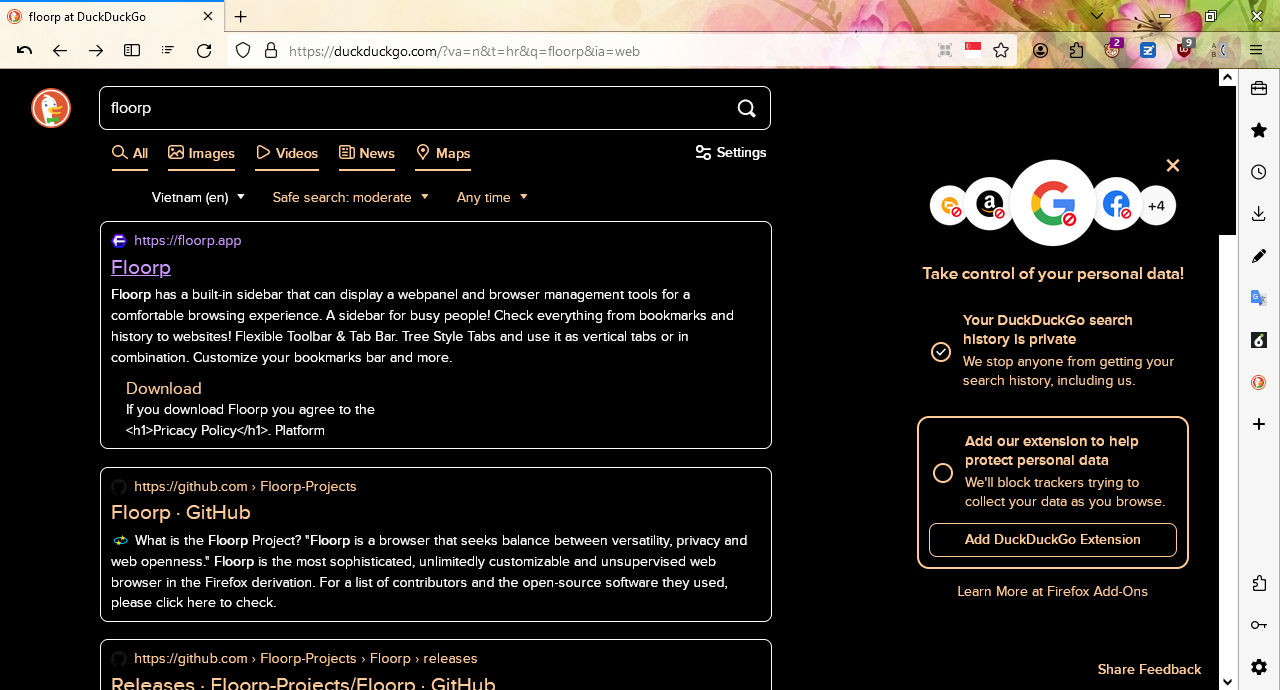Click the red-white flag icon in address bar

point(973,50)
